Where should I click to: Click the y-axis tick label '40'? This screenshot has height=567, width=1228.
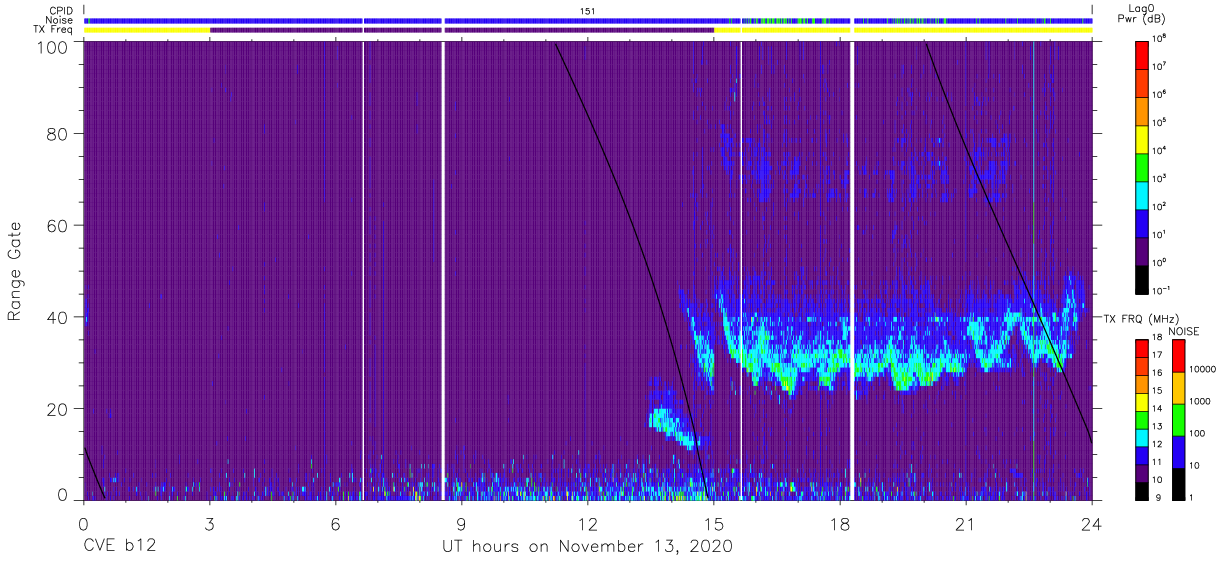coord(58,317)
